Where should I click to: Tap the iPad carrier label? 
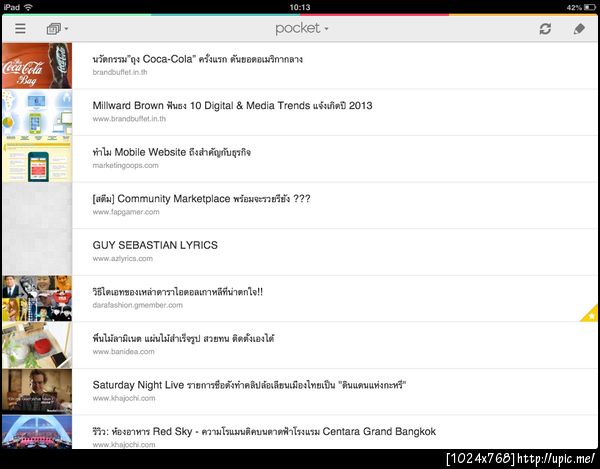(x=11, y=7)
